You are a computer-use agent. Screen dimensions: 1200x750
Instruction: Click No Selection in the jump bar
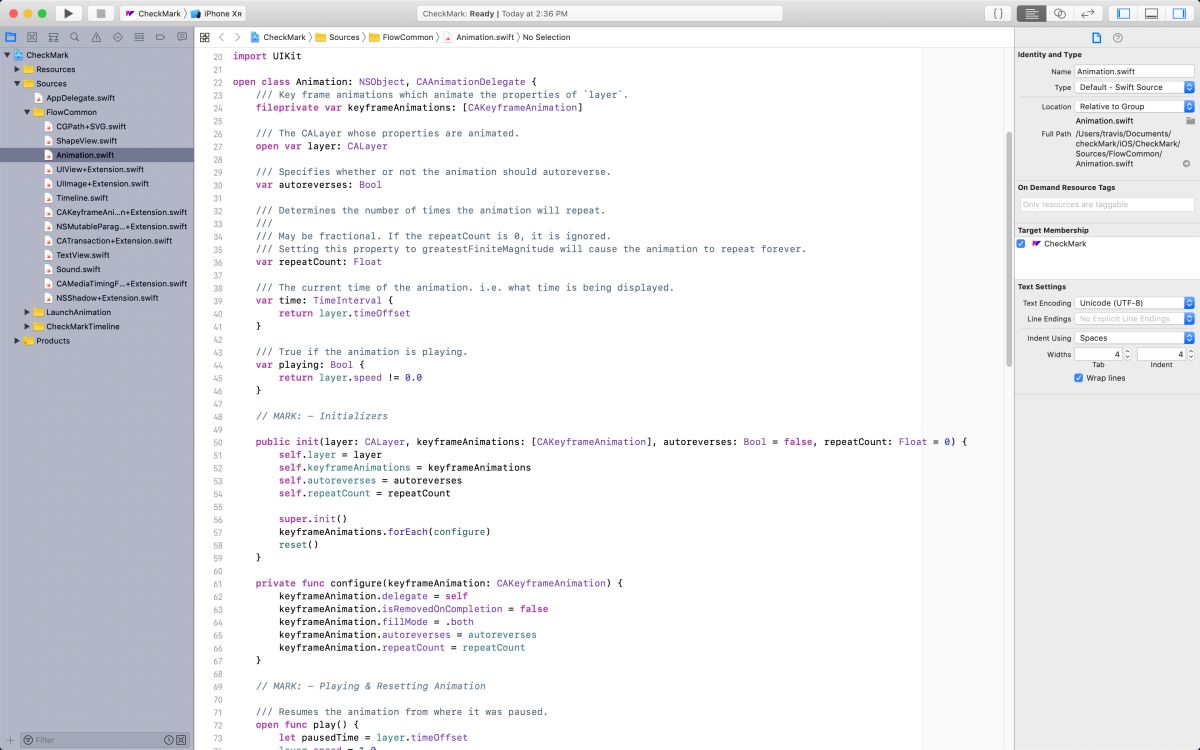coord(547,37)
